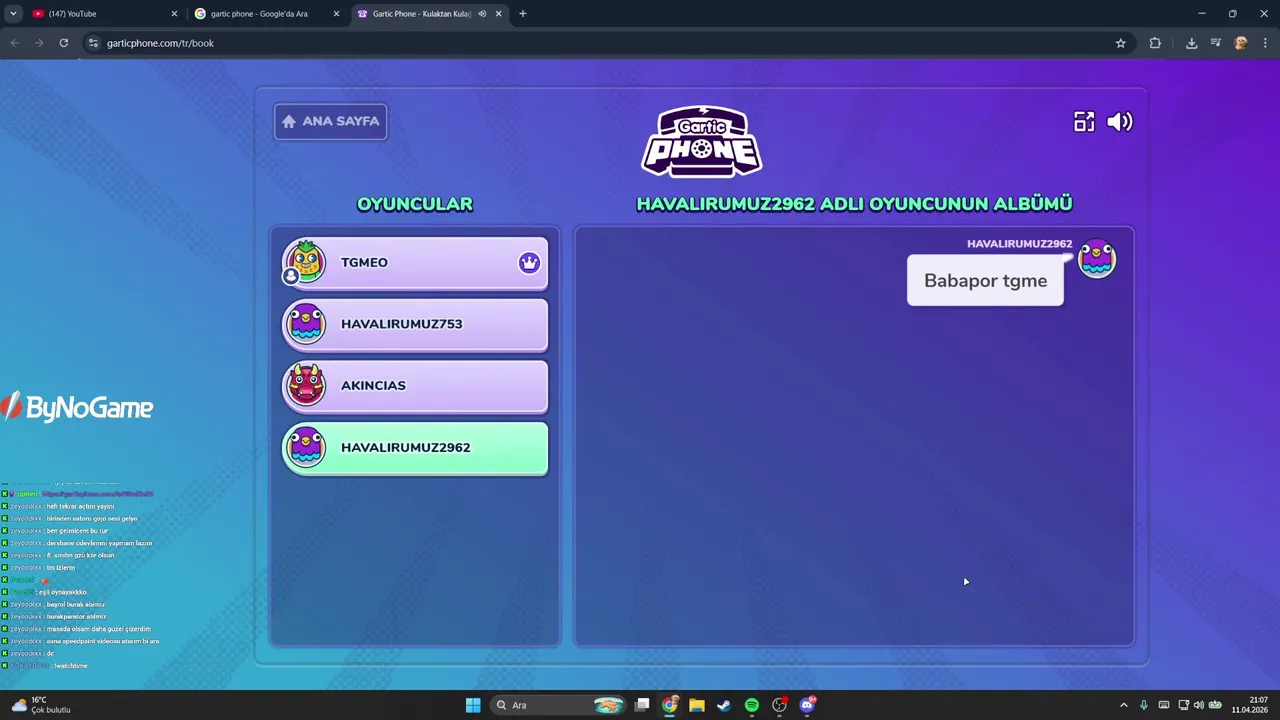This screenshot has width=1280, height=720.
Task: View site information icon in address bar
Action: point(93,43)
